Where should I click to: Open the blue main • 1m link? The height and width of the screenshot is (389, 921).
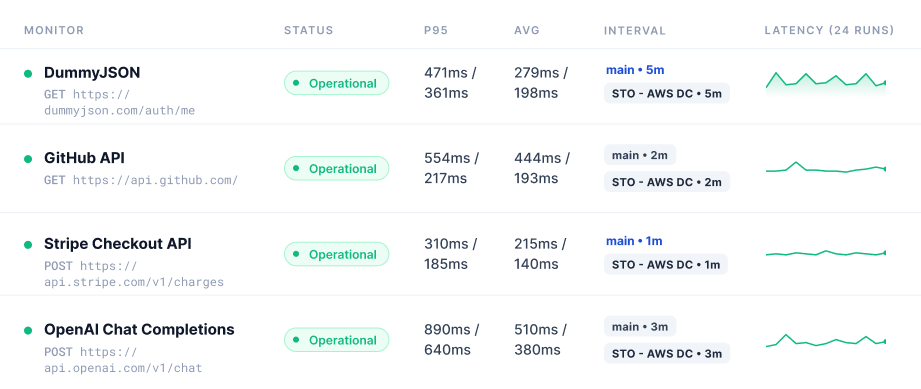634,241
